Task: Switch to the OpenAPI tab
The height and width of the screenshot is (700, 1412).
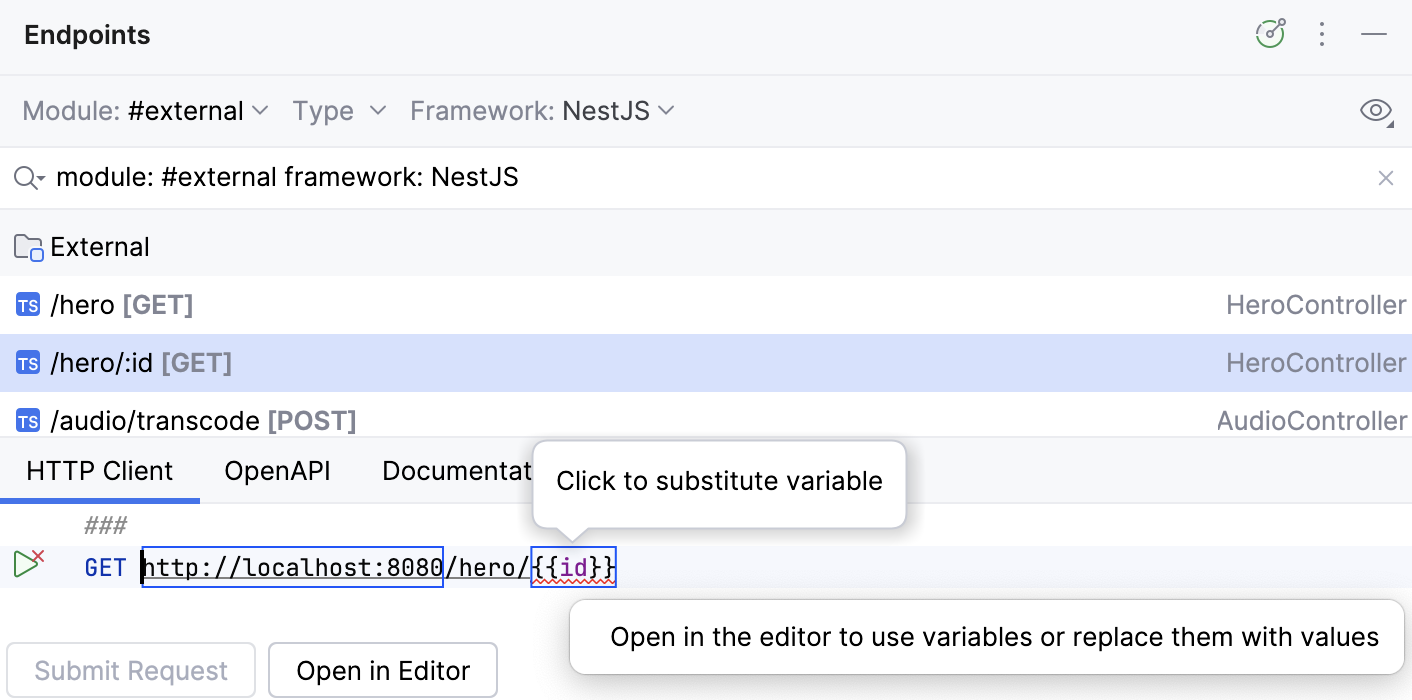Action: [x=277, y=470]
